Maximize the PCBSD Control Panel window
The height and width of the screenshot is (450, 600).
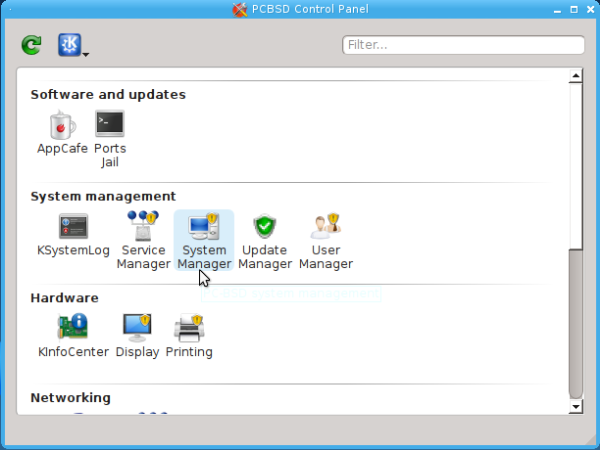coord(574,10)
